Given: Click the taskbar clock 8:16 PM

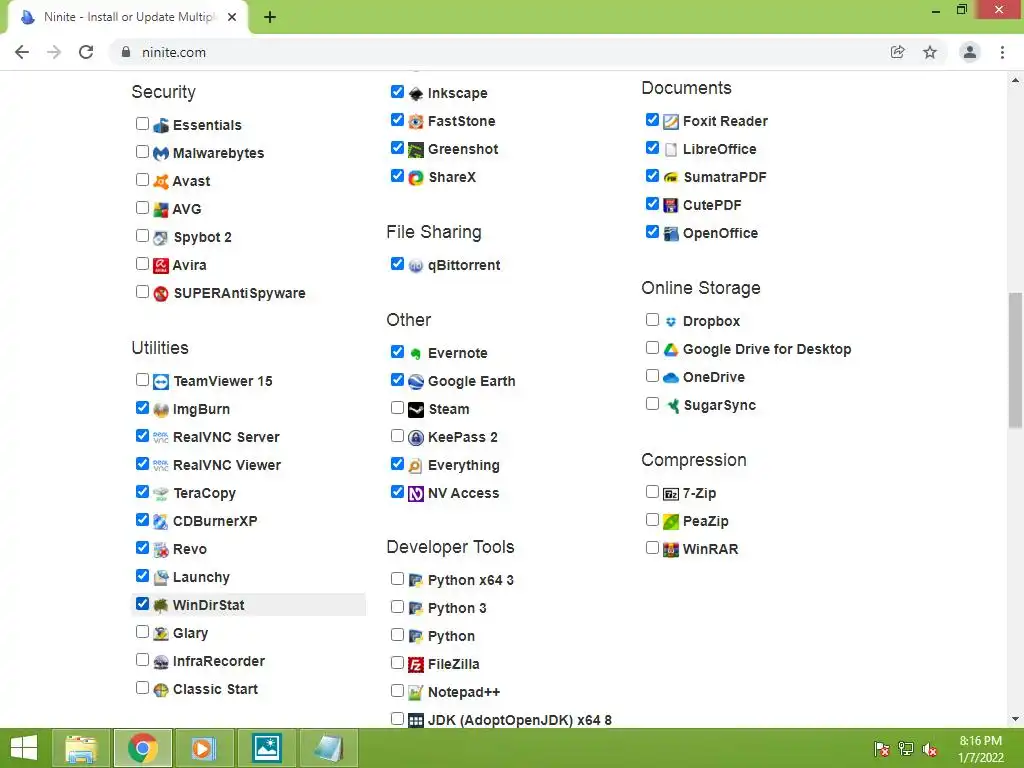Looking at the screenshot, I should [980, 741].
